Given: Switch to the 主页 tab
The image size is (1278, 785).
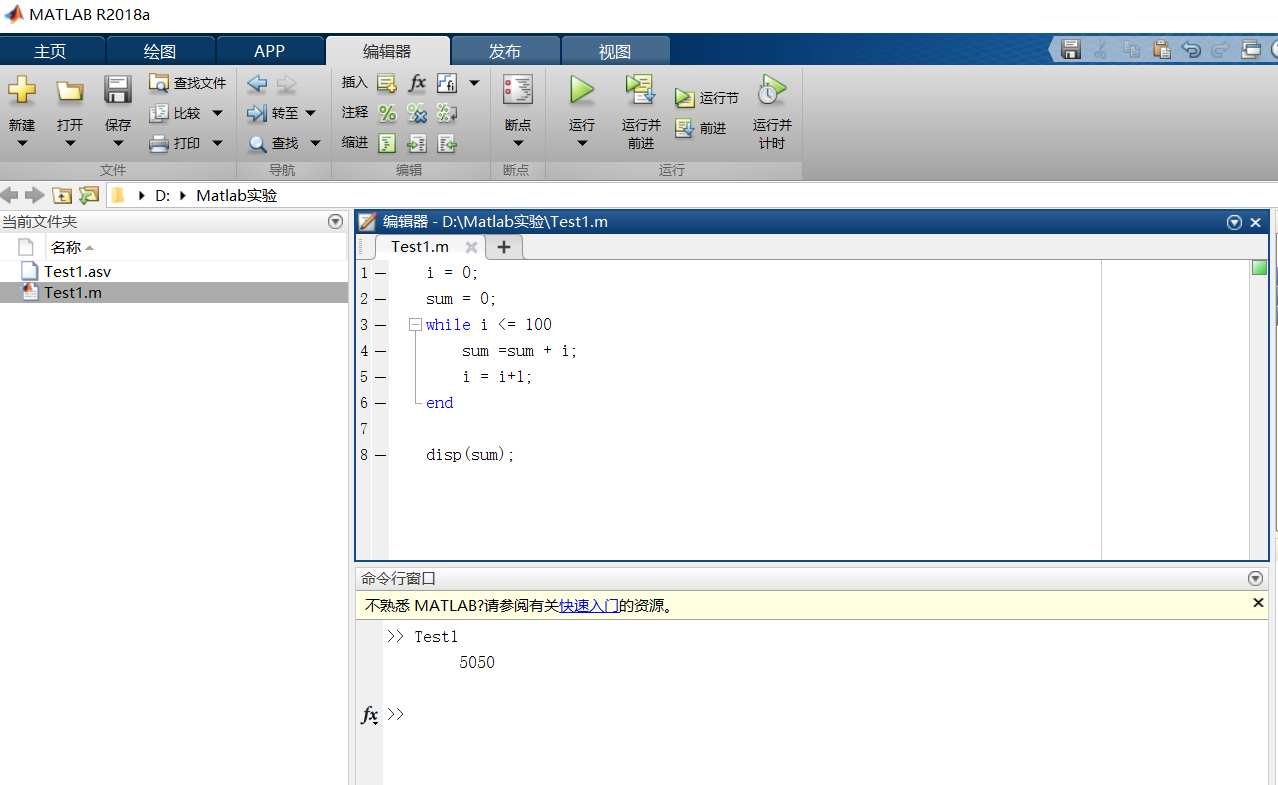Looking at the screenshot, I should click(50, 51).
